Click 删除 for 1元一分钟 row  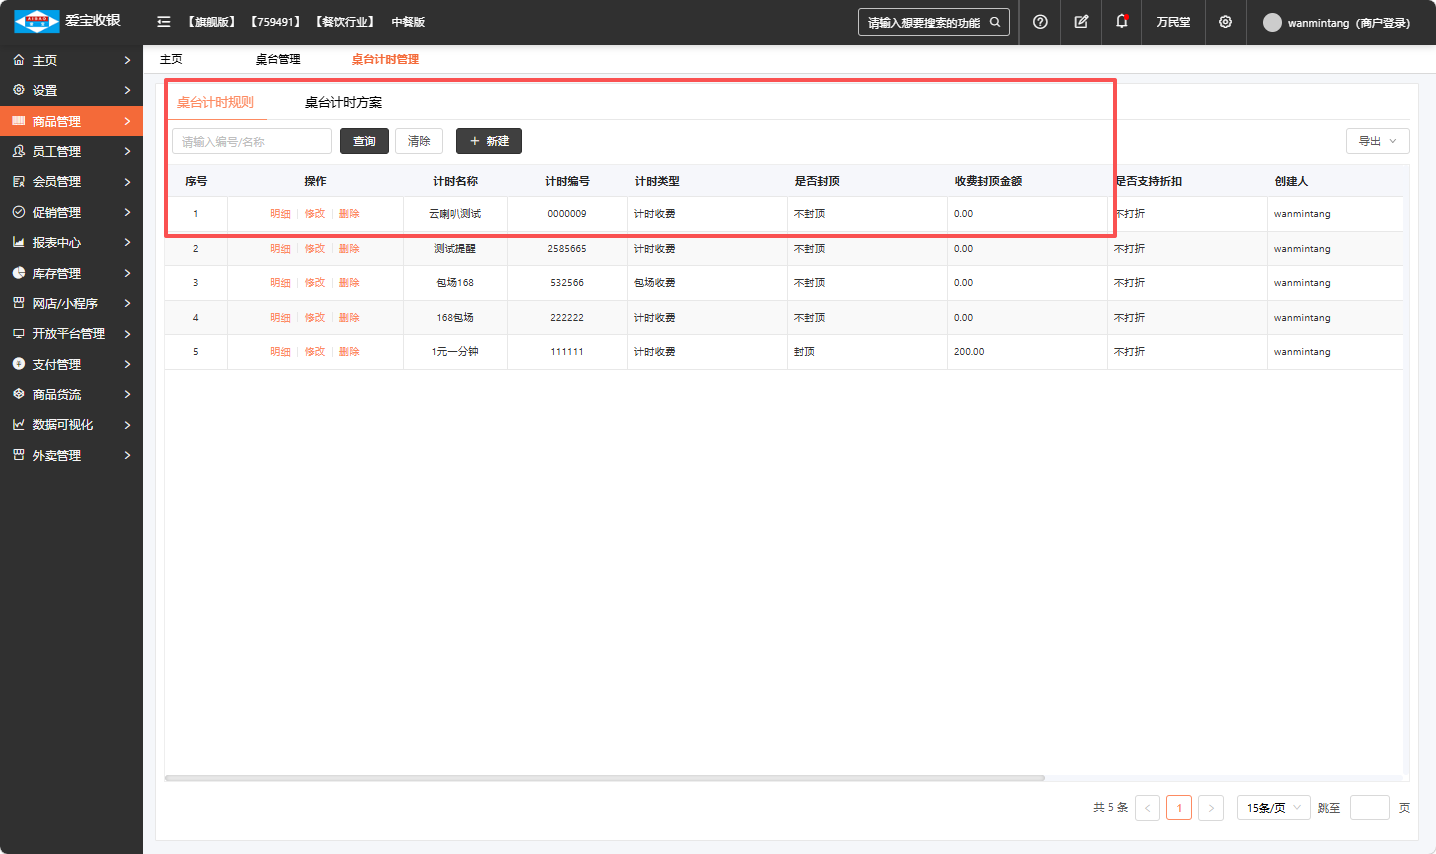[x=349, y=352]
